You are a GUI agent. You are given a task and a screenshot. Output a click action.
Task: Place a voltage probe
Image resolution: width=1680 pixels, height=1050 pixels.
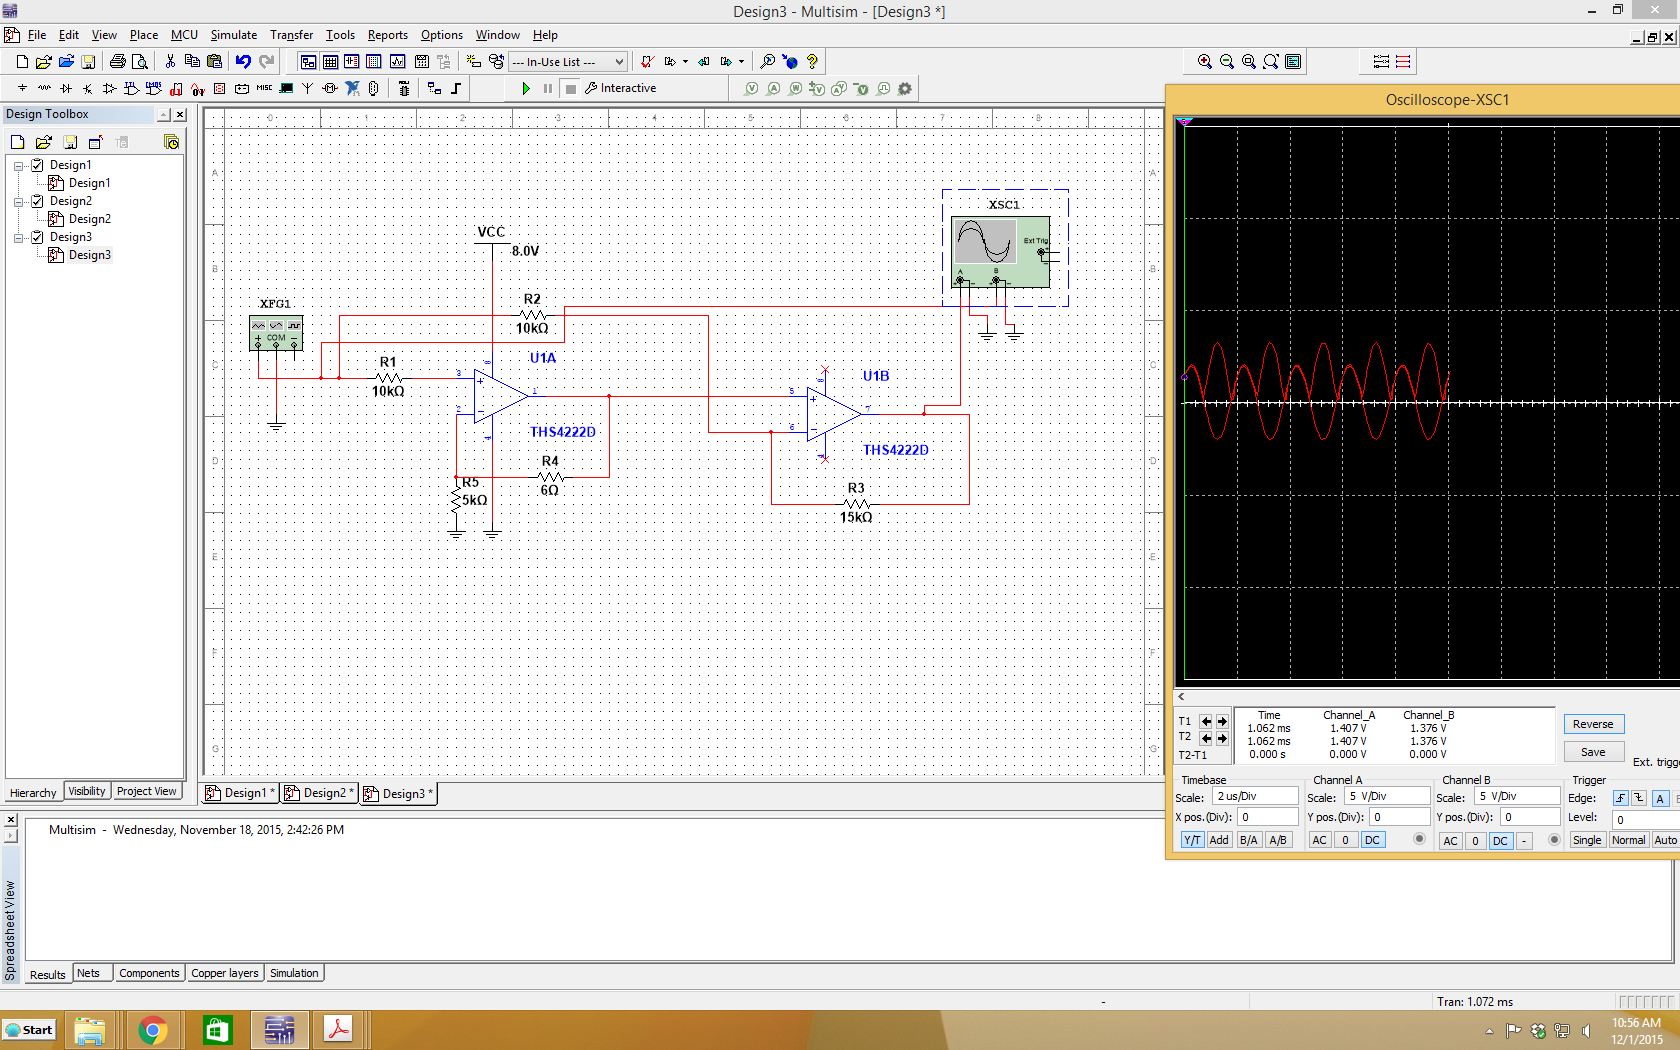[752, 89]
